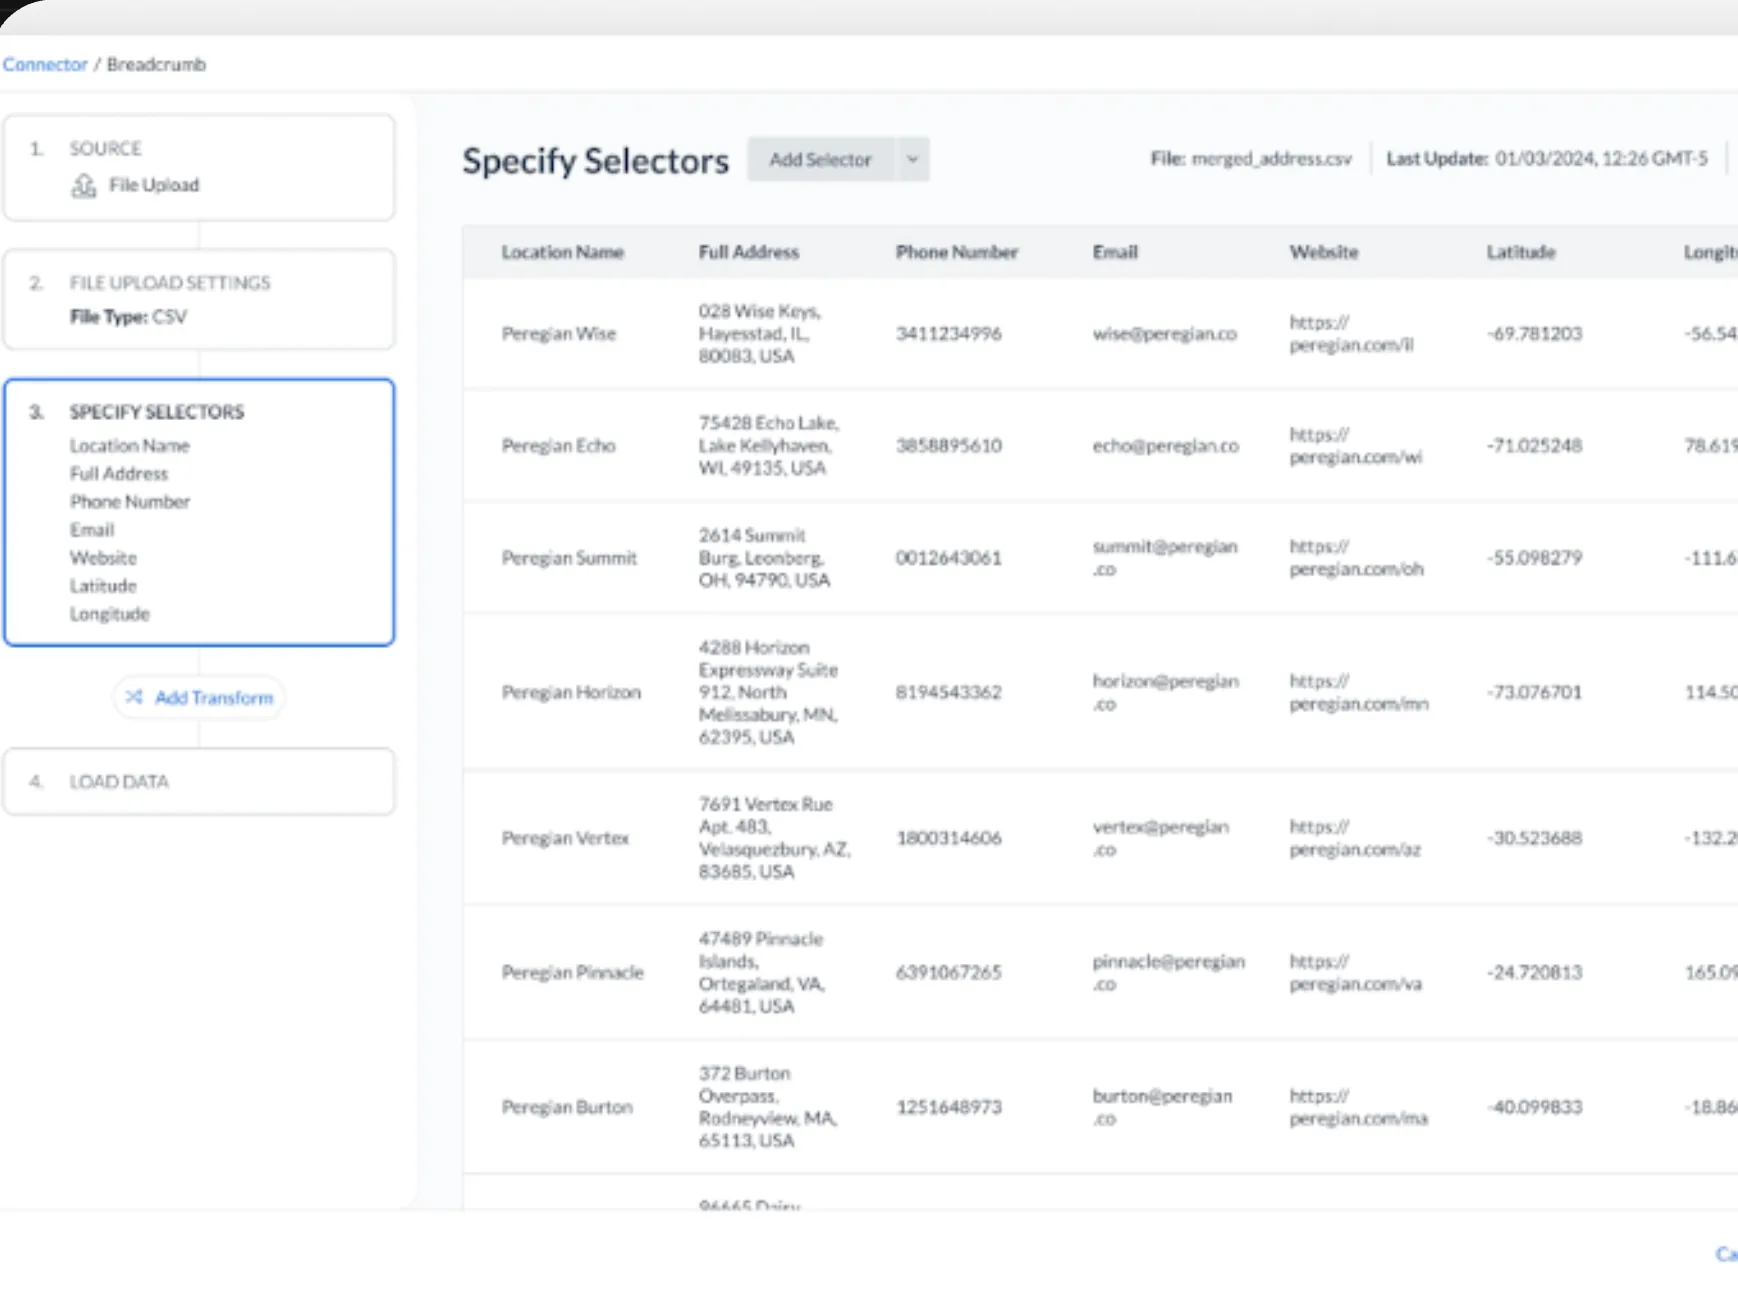Select Longitude in the selectors list
Screen dimensions: 1738x1292
click(x=109, y=614)
